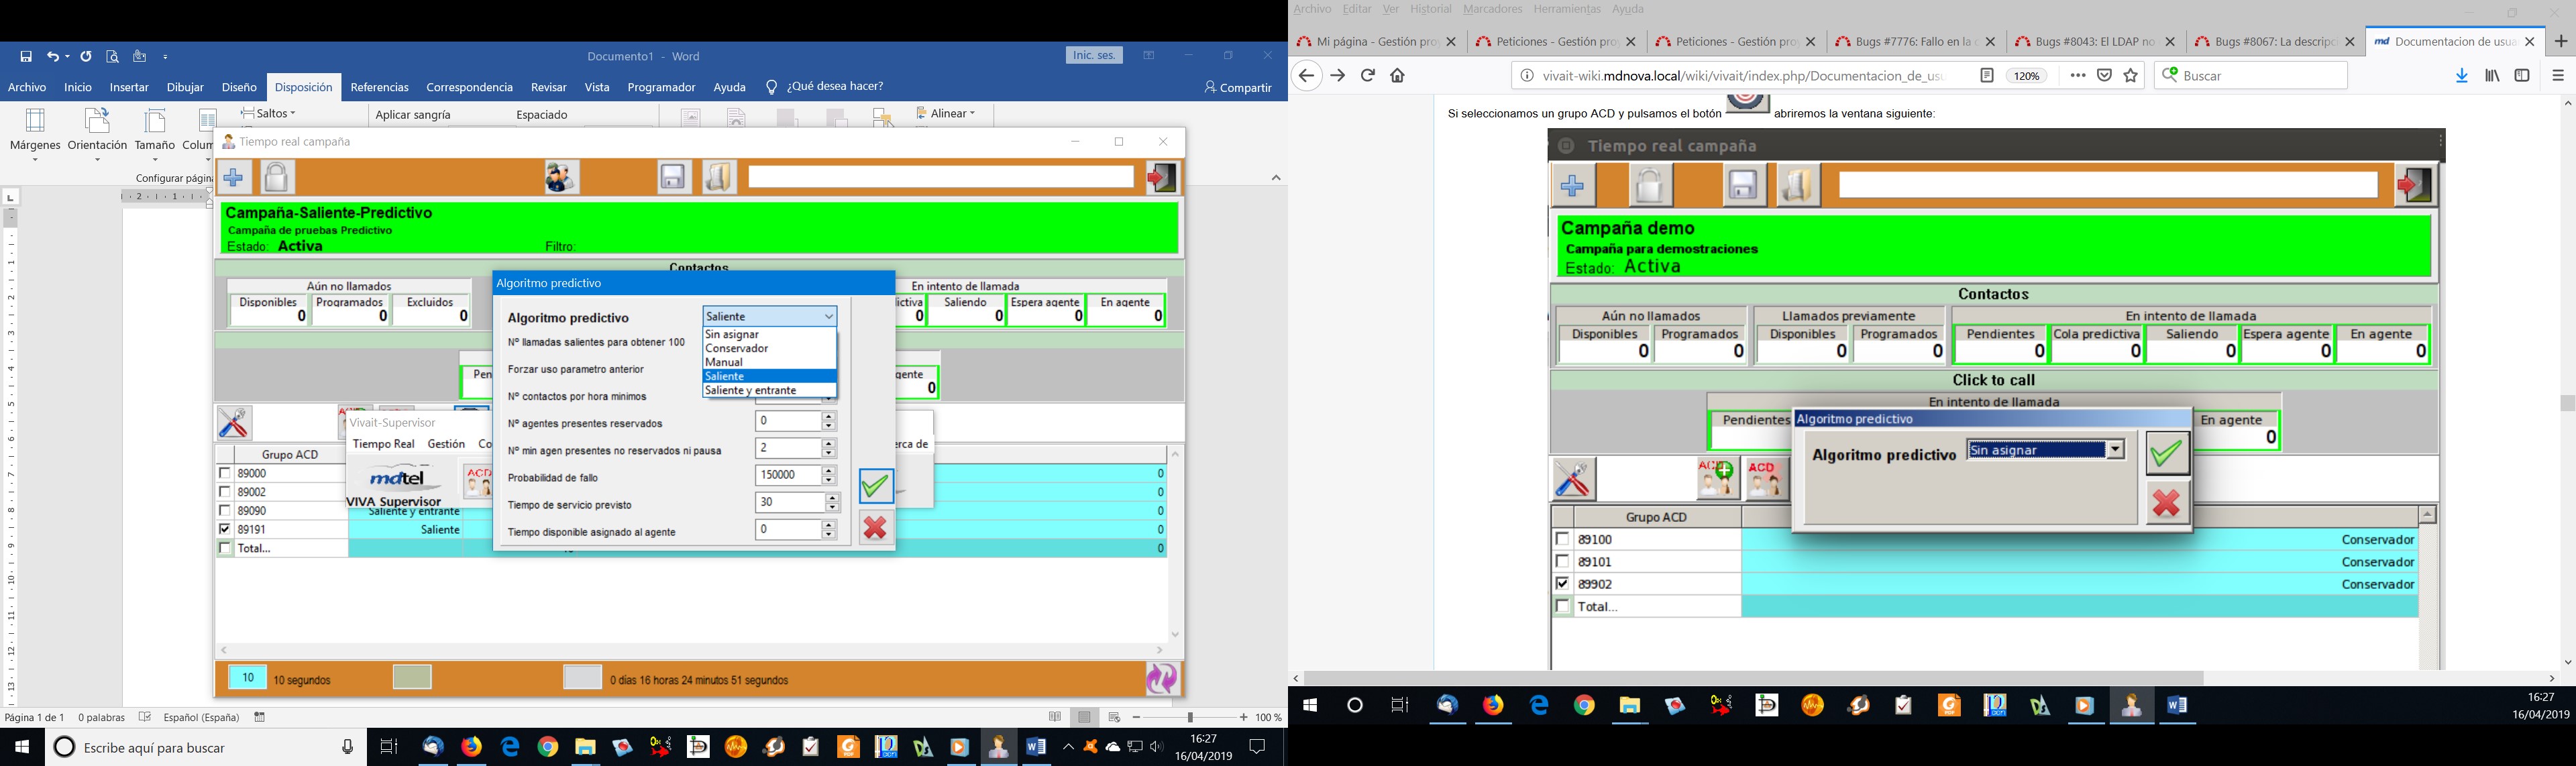Go to Firefox home page
Screen dimensions: 2576x766
[1398, 76]
